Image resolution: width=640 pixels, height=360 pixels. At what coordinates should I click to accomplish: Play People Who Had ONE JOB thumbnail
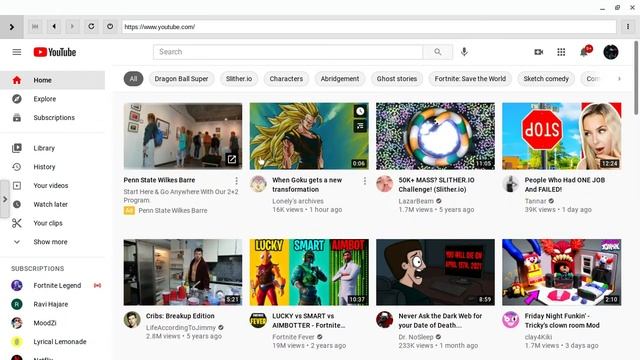point(562,136)
